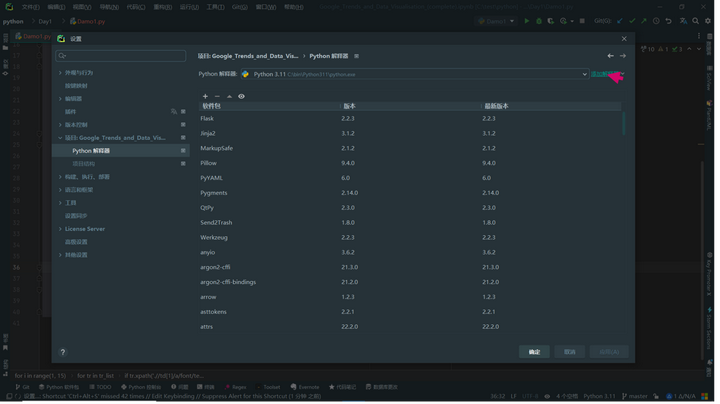Upgrade package using the up-arrow icon
Screen dimensions: 720x404
[229, 96]
